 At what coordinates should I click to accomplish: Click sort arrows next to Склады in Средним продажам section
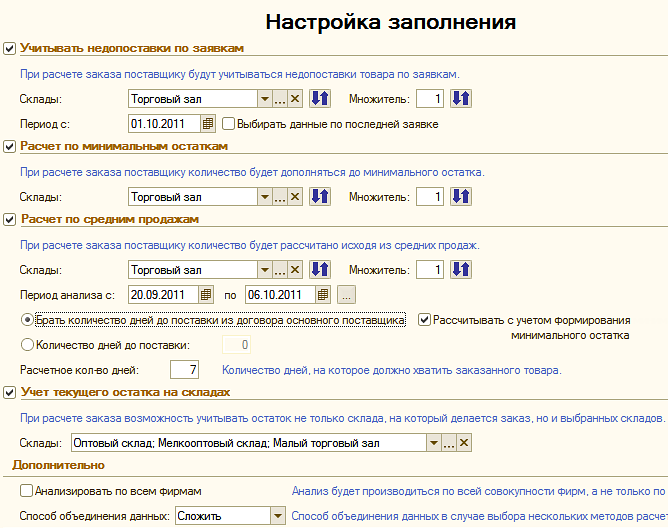point(320,269)
